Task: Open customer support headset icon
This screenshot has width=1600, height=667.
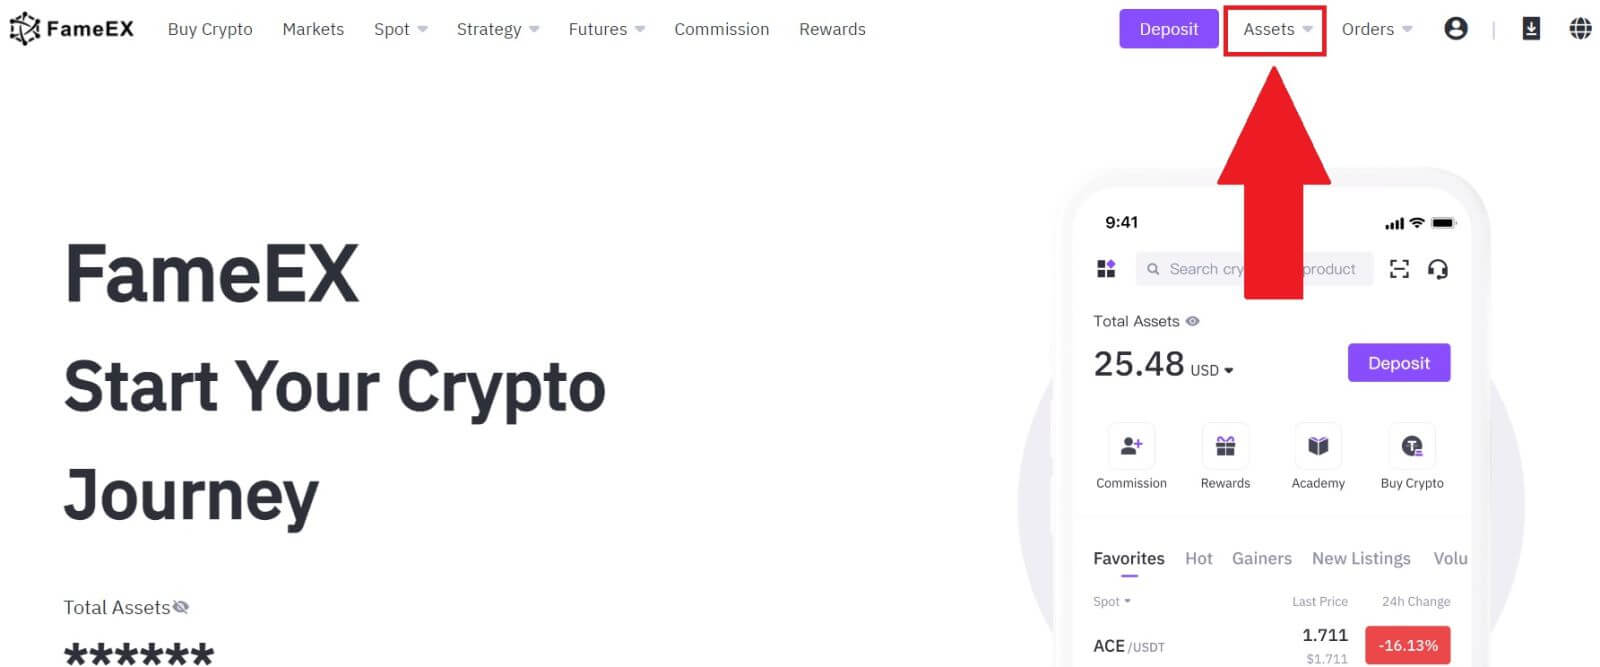Action: pyautogui.click(x=1438, y=268)
